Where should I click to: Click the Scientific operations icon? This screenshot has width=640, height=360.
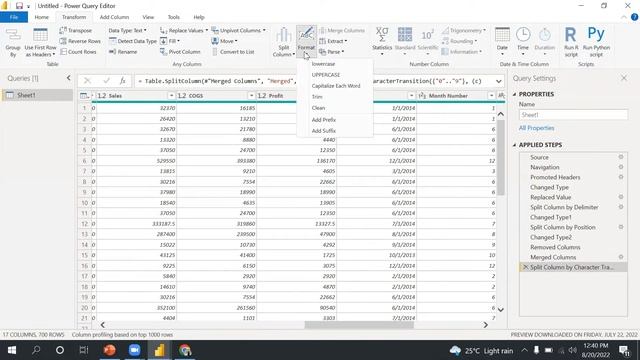pyautogui.click(x=428, y=42)
